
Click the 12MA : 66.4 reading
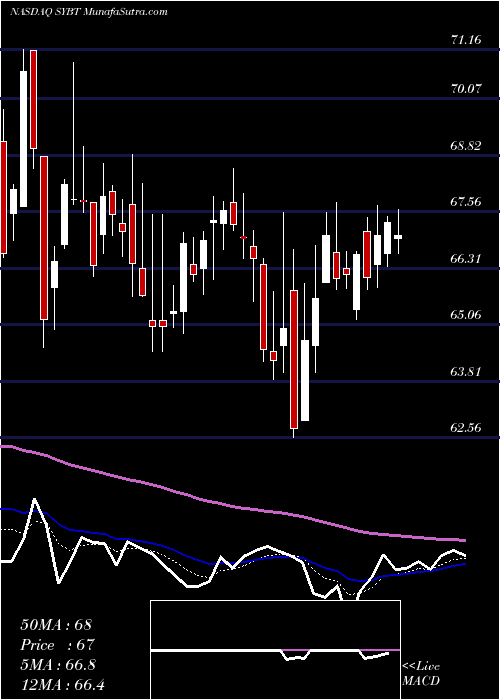point(62,684)
